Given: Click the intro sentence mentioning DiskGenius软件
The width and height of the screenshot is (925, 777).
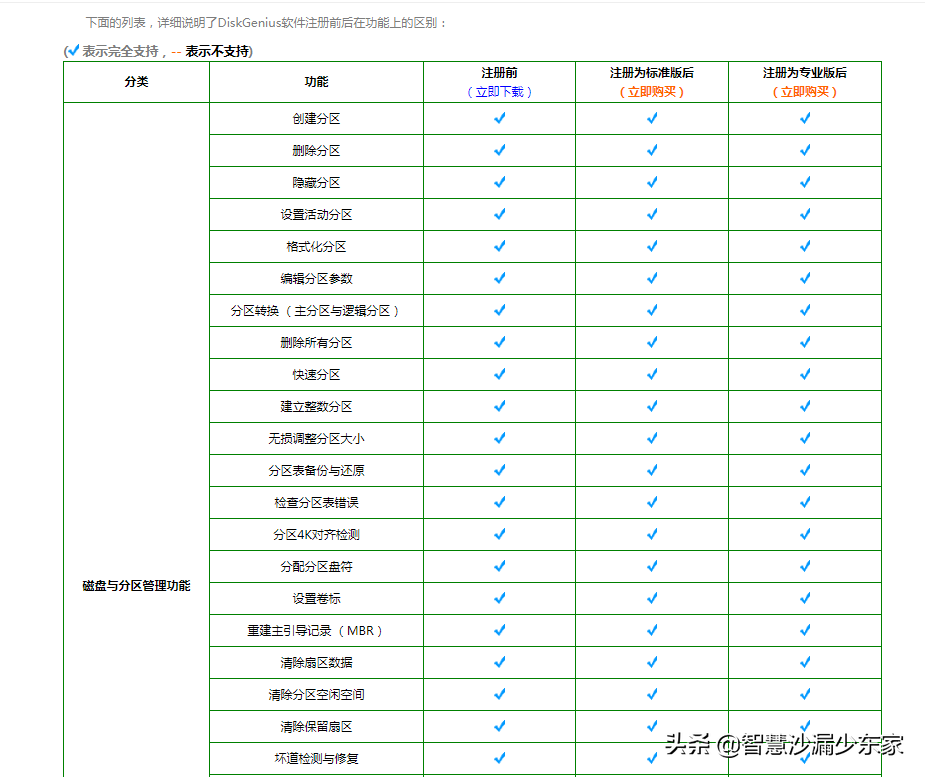Looking at the screenshot, I should tap(266, 23).
